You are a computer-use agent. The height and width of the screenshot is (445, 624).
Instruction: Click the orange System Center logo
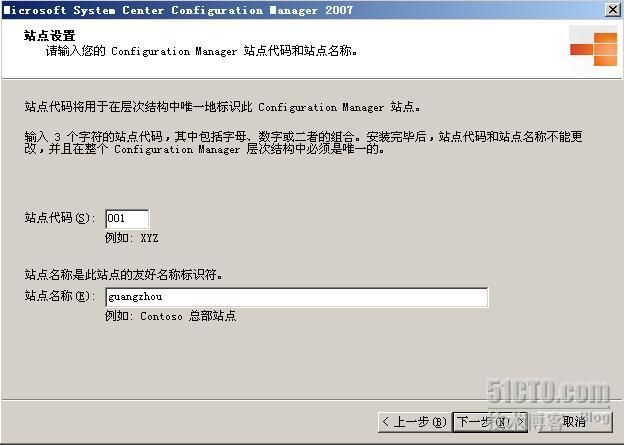(594, 49)
